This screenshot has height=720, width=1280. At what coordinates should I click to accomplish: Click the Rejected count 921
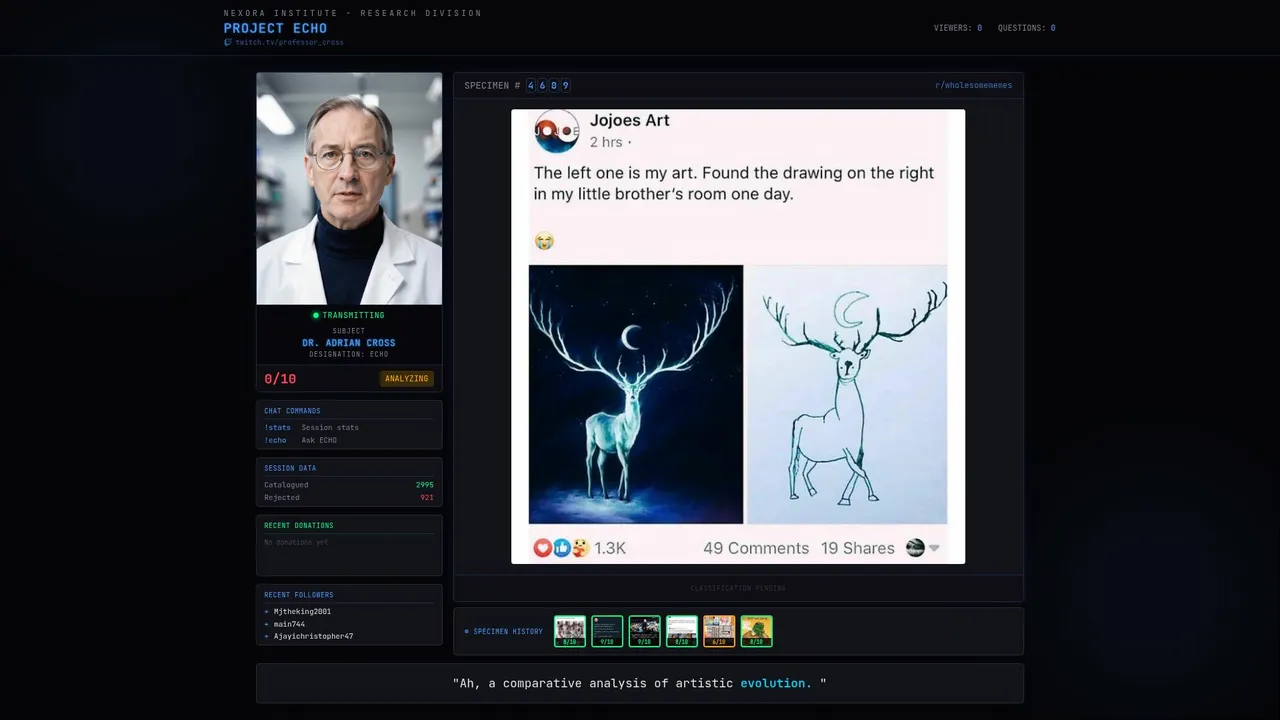pos(427,497)
